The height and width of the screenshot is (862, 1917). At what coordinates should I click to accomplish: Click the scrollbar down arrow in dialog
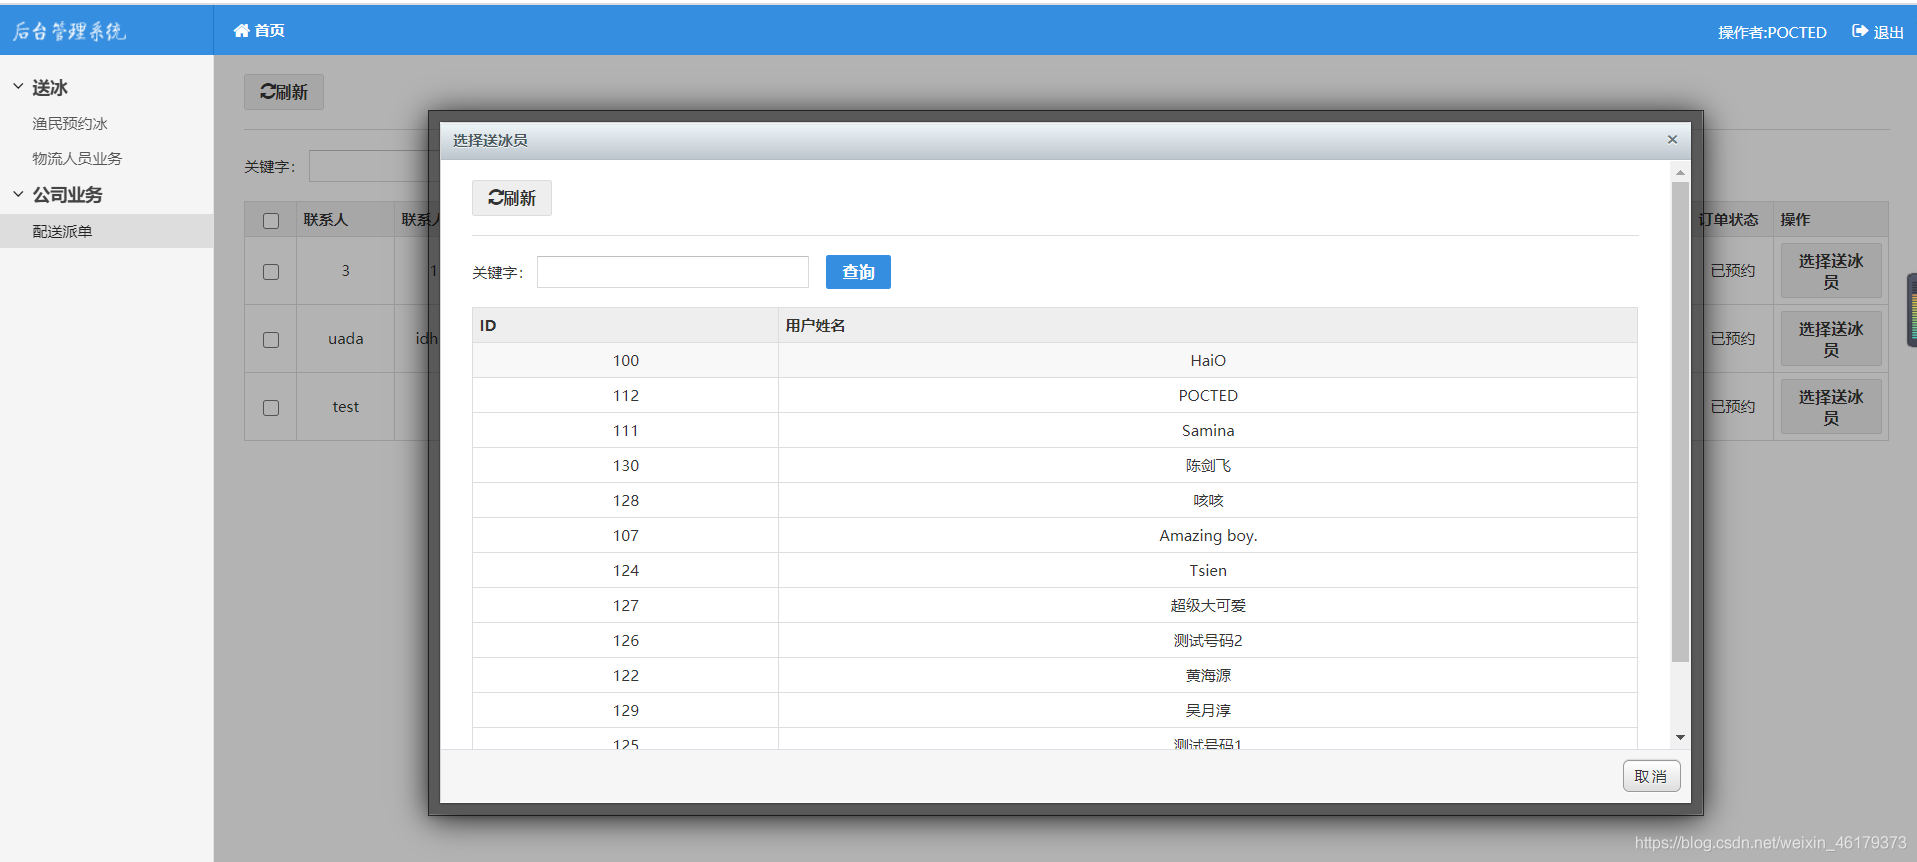[1680, 737]
